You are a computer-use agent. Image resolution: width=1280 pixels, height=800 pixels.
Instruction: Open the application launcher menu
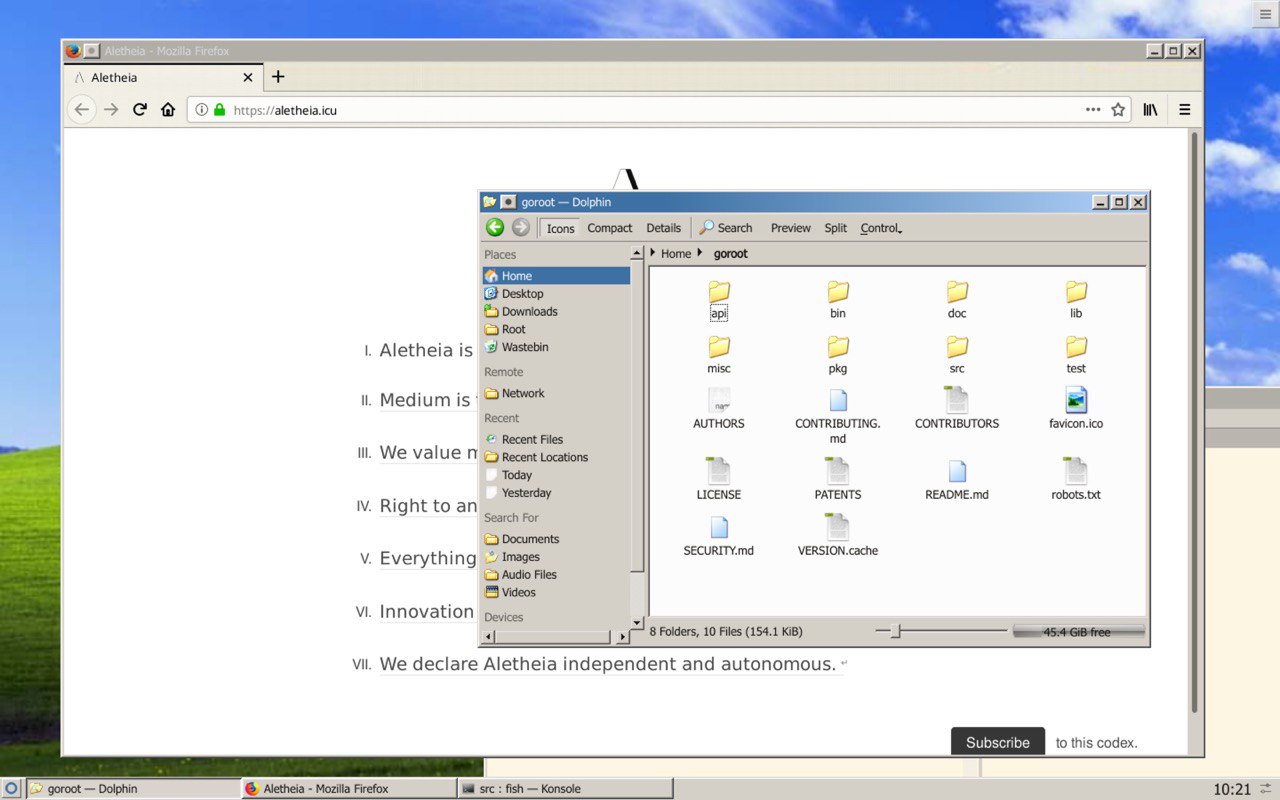(x=12, y=788)
